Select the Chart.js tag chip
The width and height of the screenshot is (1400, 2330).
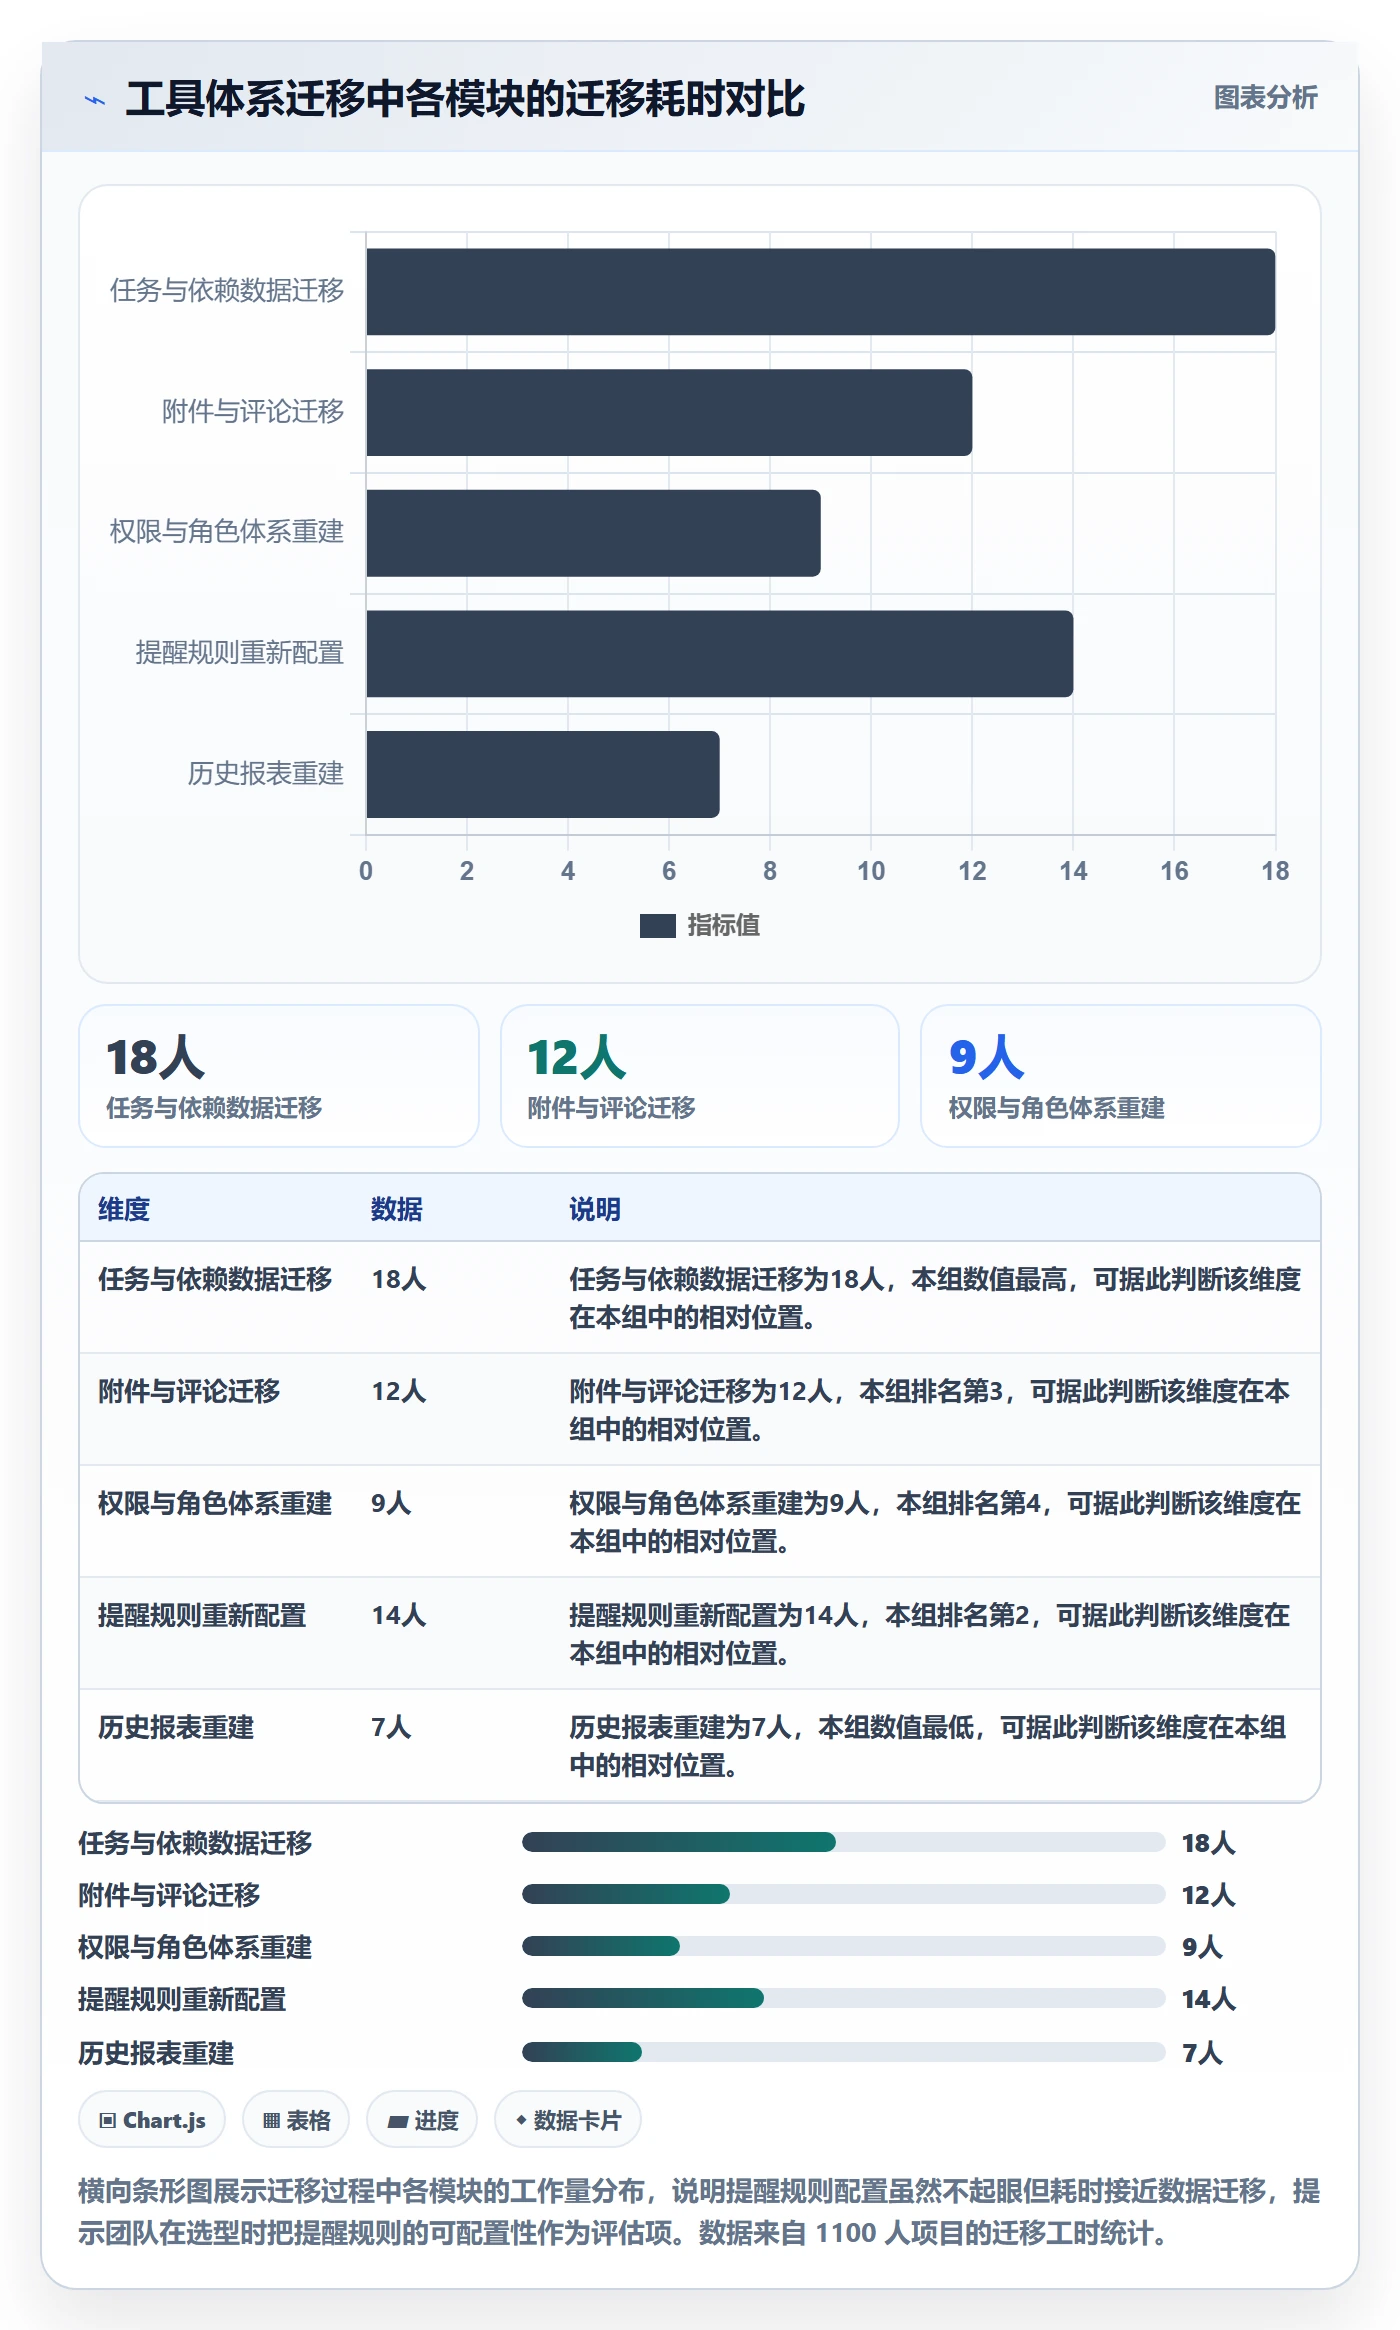pos(152,2120)
